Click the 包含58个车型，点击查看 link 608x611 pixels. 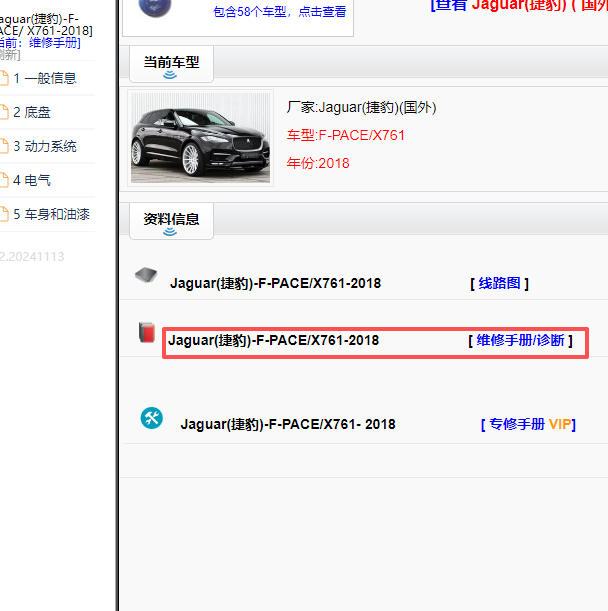click(279, 12)
